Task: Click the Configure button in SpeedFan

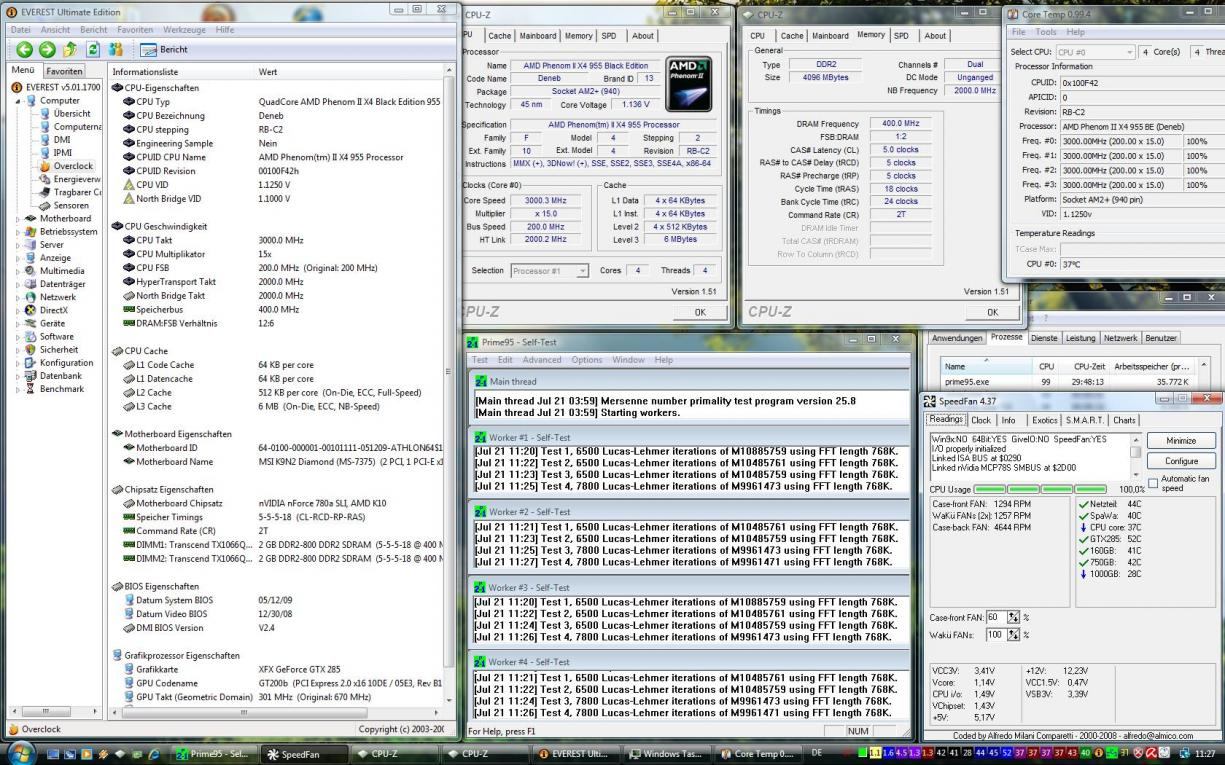Action: 1181,461
